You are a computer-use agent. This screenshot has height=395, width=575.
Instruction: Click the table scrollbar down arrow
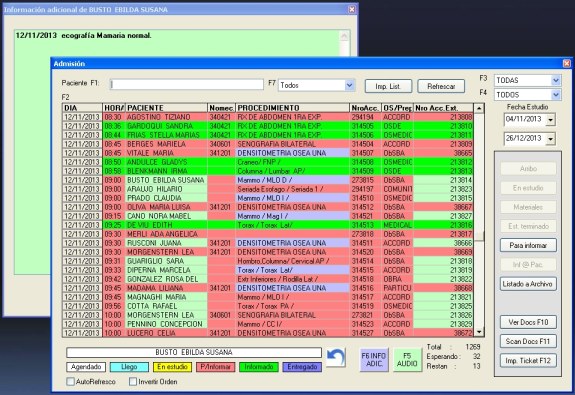479,332
